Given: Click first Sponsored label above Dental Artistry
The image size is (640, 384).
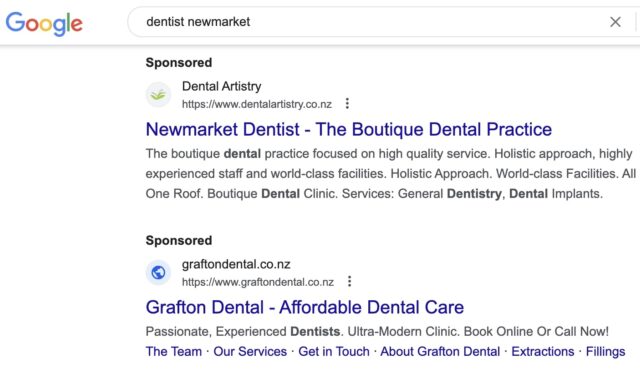Looking at the screenshot, I should pyautogui.click(x=179, y=63).
